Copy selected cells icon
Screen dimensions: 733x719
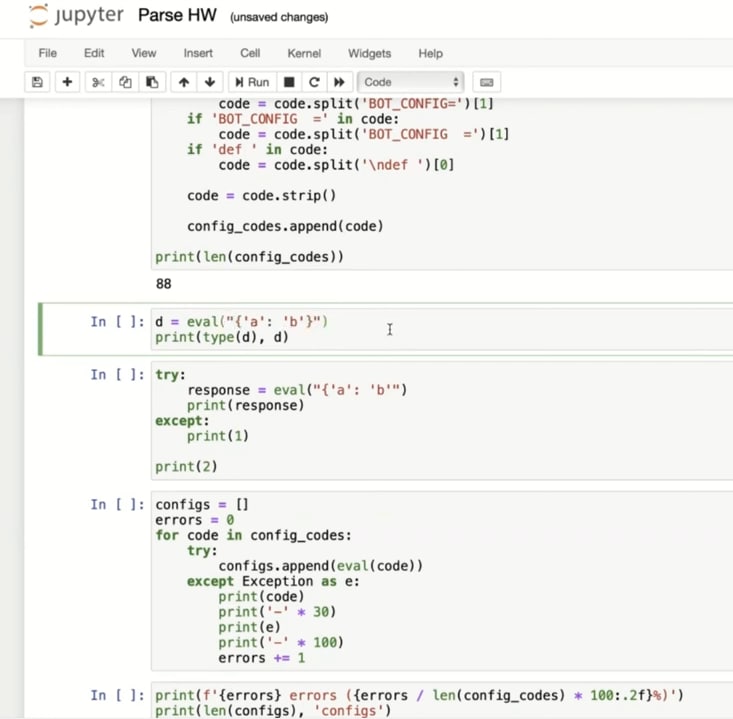[x=125, y=82]
